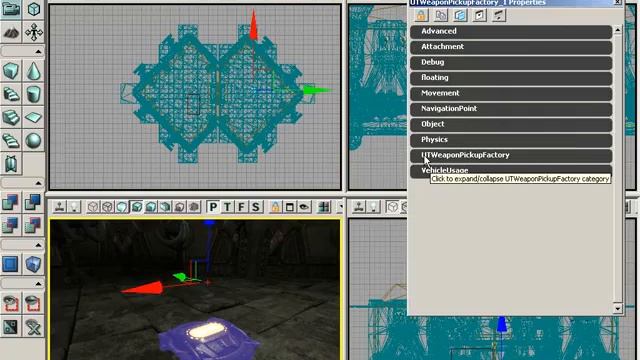Choose the spiral staircase brush builder

coord(11,141)
